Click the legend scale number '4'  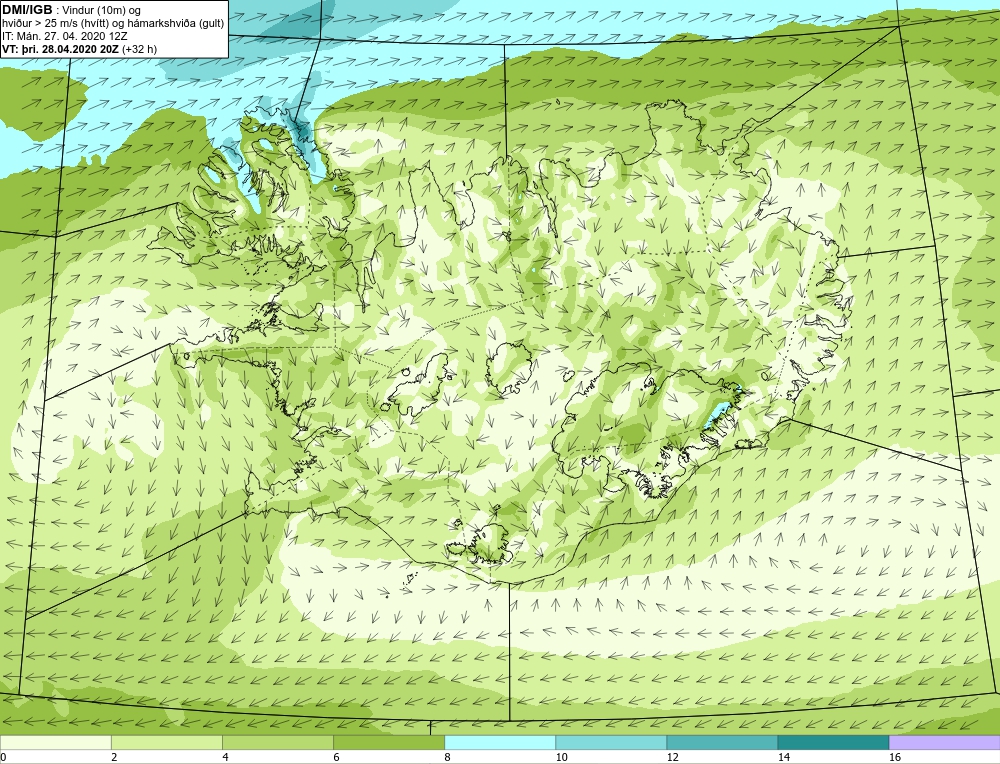(225, 758)
